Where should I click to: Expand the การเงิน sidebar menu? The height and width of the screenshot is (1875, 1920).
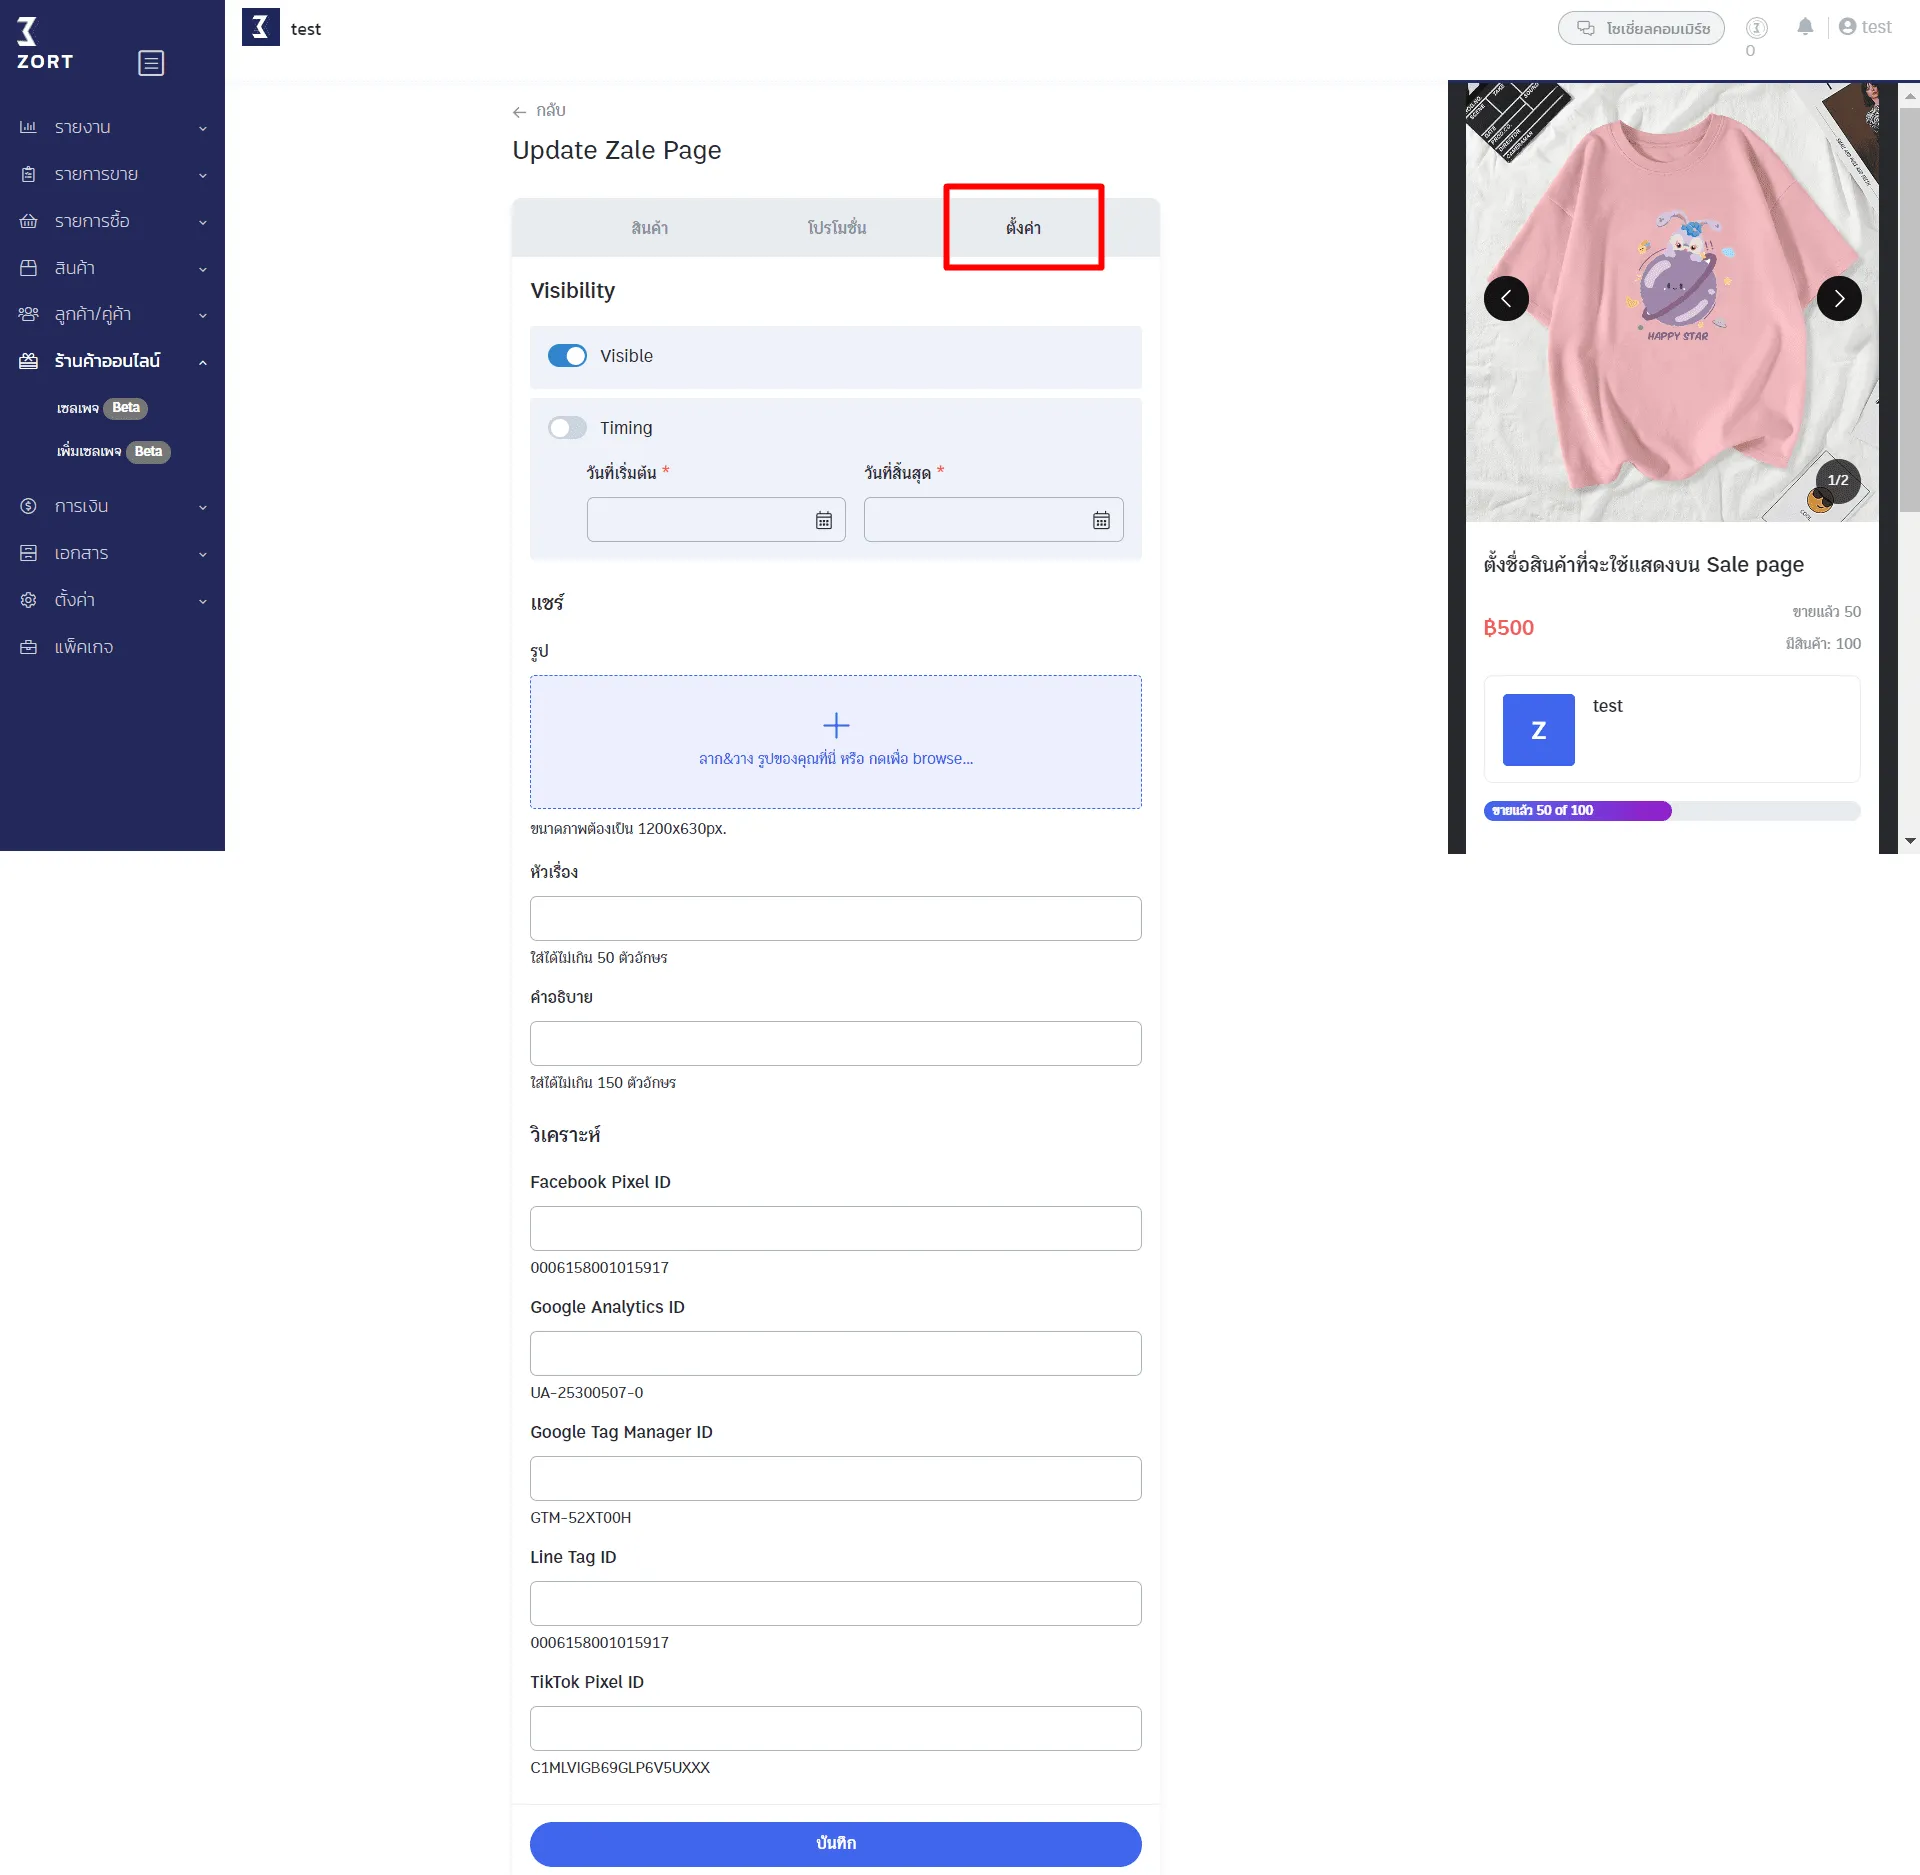click(112, 506)
